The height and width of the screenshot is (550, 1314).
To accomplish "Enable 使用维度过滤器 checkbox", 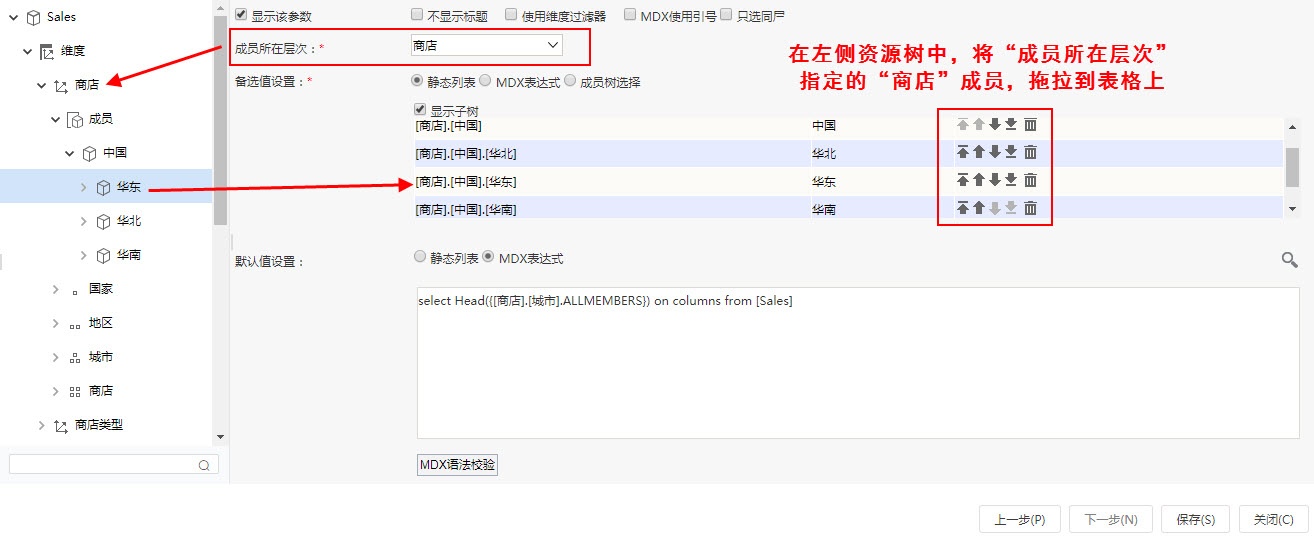I will point(511,15).
